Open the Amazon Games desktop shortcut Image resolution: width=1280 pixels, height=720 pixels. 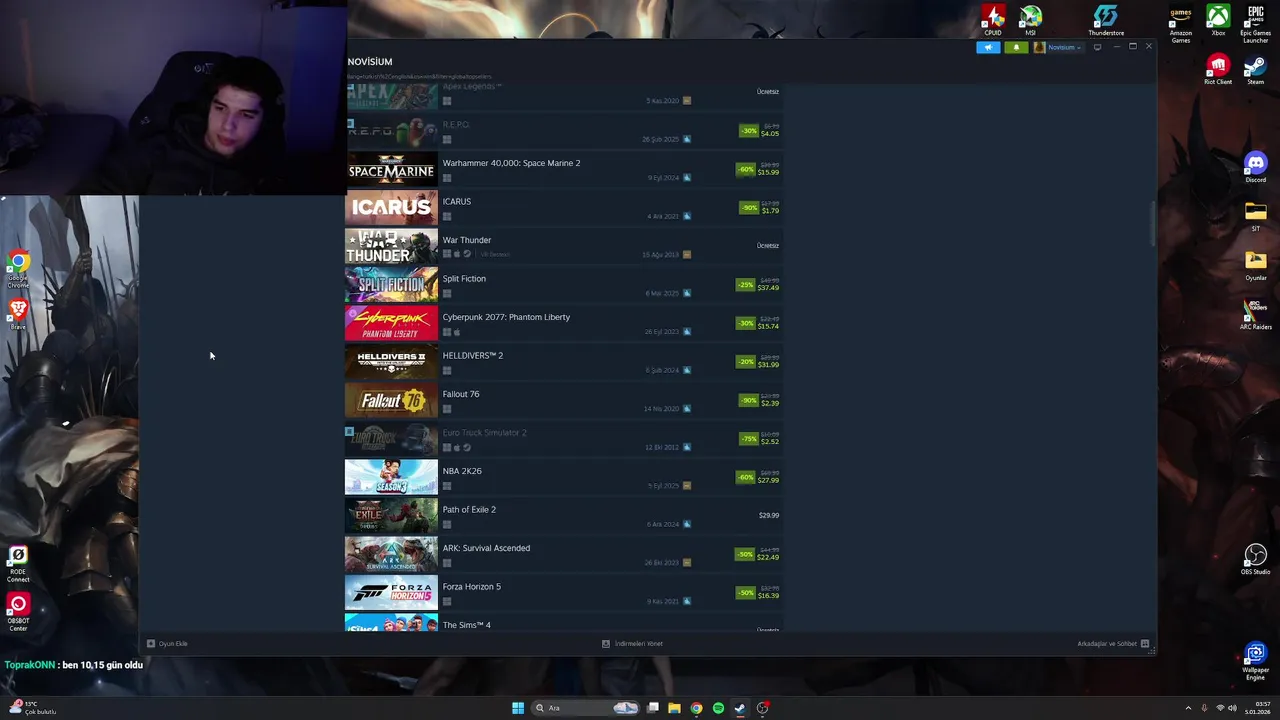pyautogui.click(x=1181, y=24)
